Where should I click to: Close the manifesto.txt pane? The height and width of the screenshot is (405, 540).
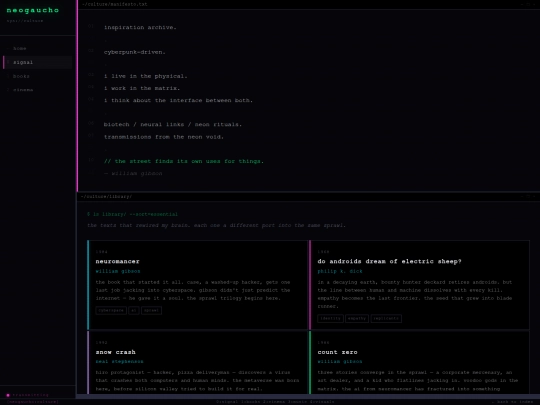point(534,4)
